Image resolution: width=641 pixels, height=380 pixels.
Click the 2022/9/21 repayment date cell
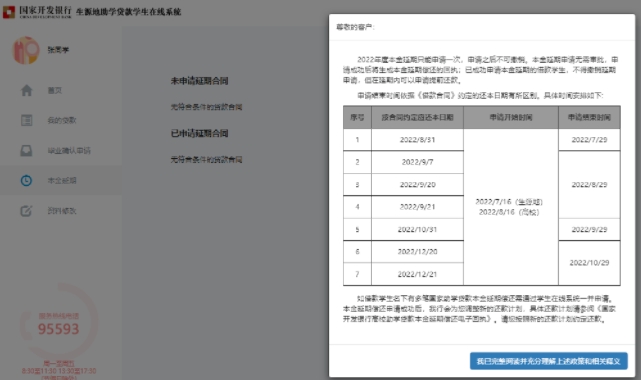click(417, 207)
